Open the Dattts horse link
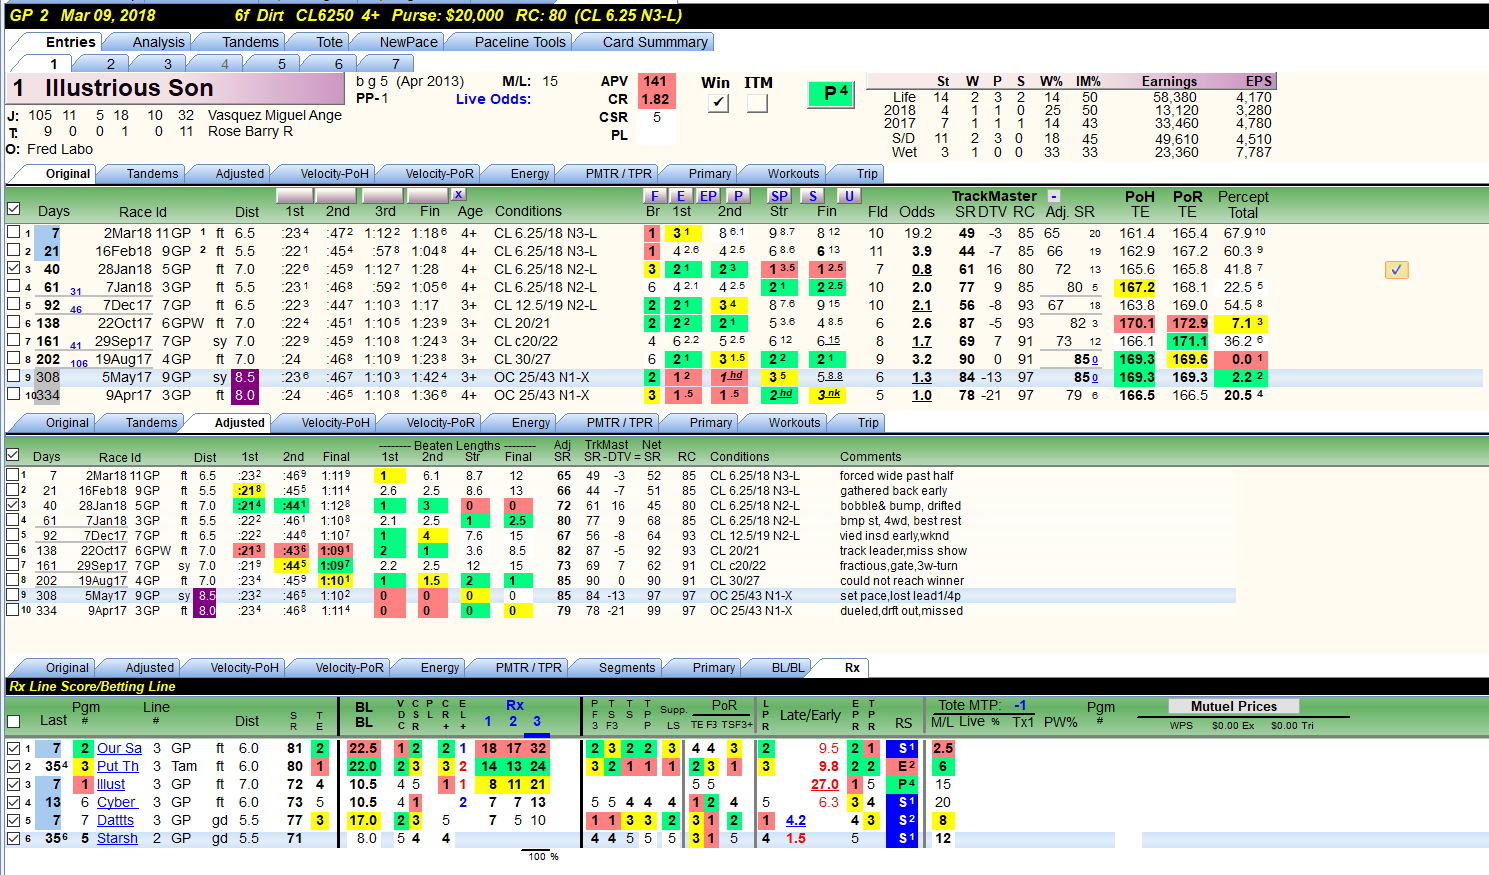Viewport: 1489px width, 875px height. tap(115, 820)
